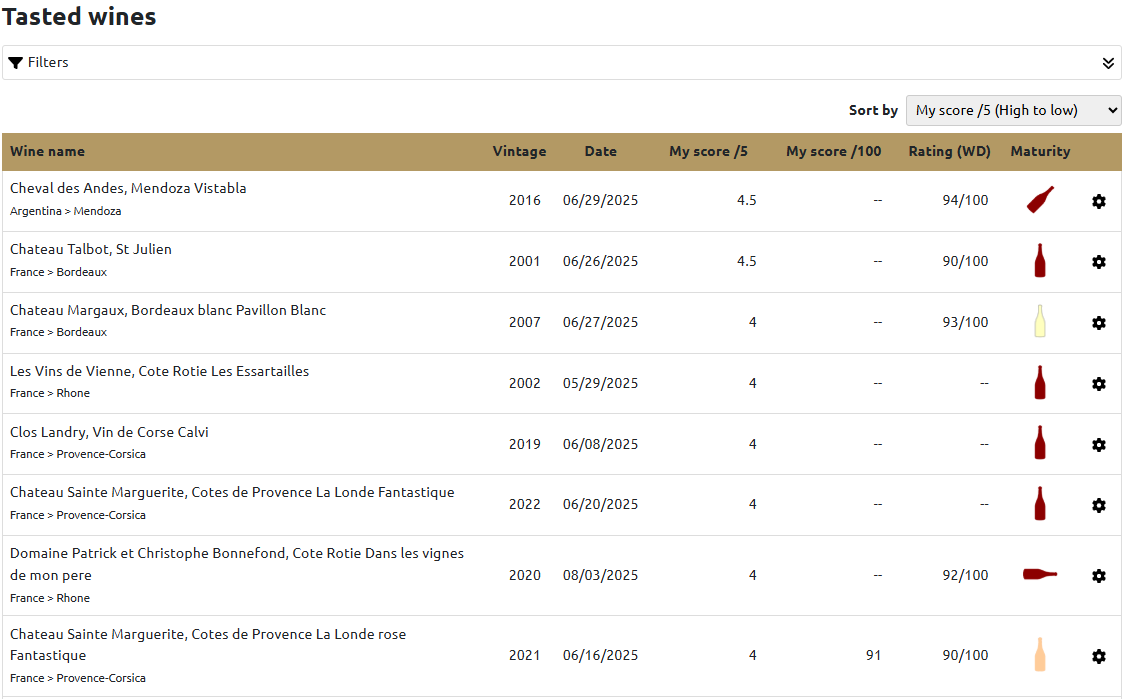Click white bottle maturity icon for Chateau Margaux
The width and height of the screenshot is (1125, 699).
(x=1040, y=321)
